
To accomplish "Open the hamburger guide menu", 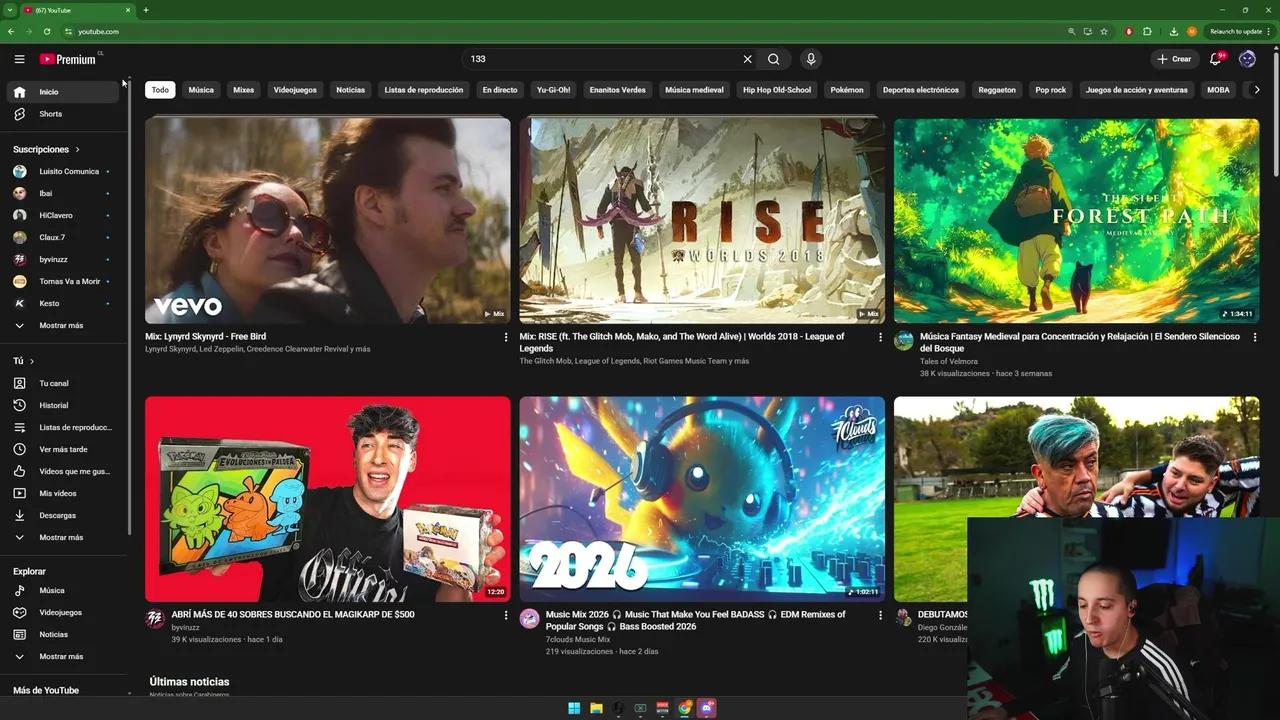I will [x=19, y=59].
